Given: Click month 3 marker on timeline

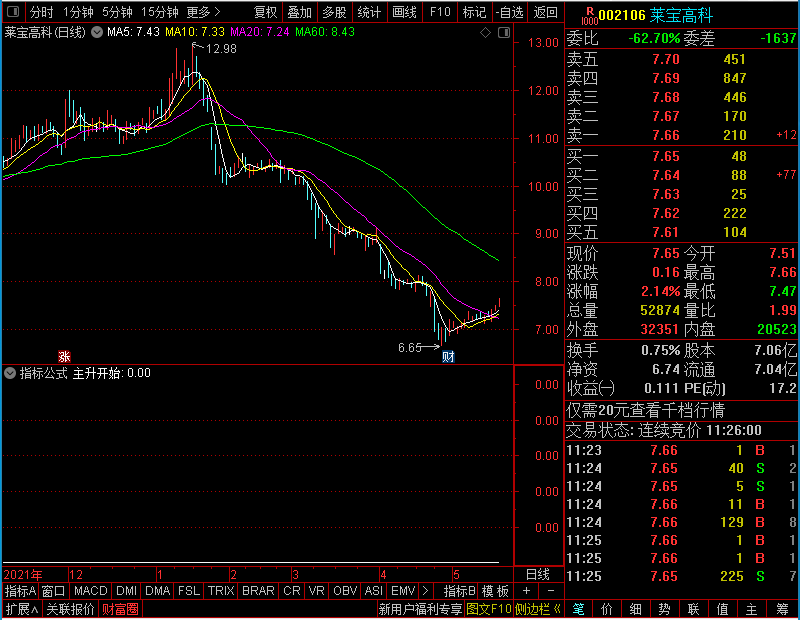Looking at the screenshot, I should [x=295, y=575].
